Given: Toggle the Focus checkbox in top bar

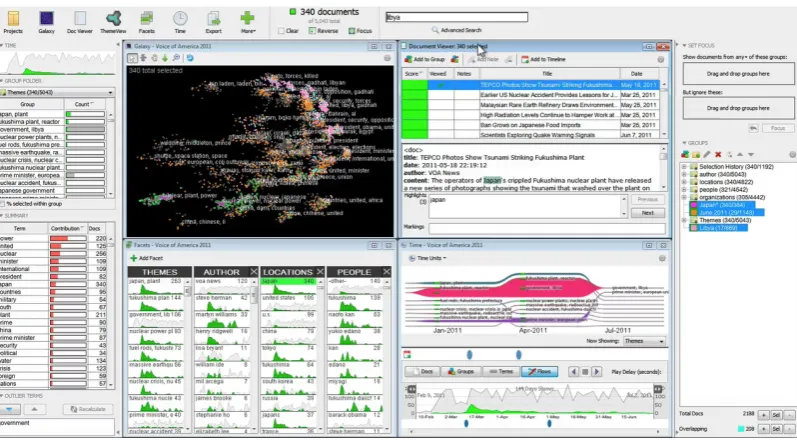Looking at the screenshot, I should (x=352, y=31).
